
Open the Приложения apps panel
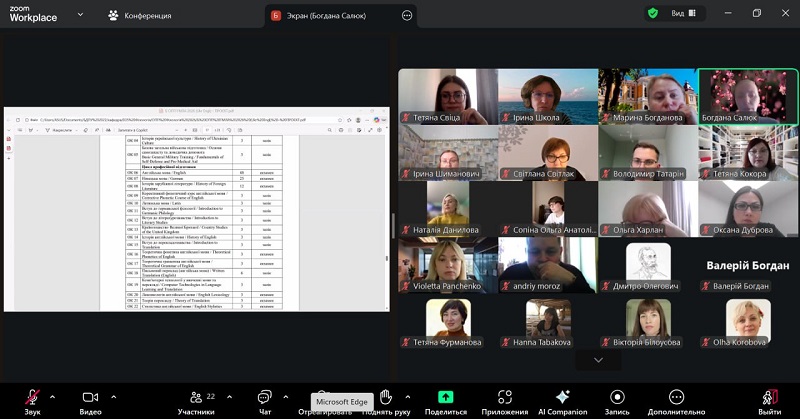coord(504,401)
